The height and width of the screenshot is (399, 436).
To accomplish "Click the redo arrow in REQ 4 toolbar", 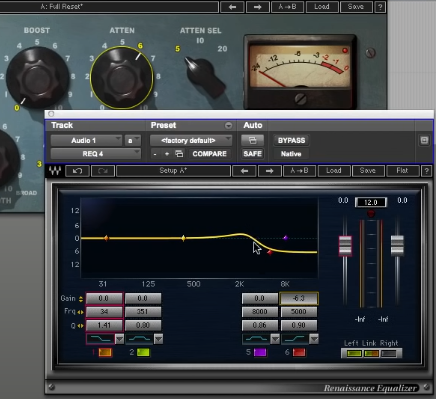I will (x=103, y=171).
